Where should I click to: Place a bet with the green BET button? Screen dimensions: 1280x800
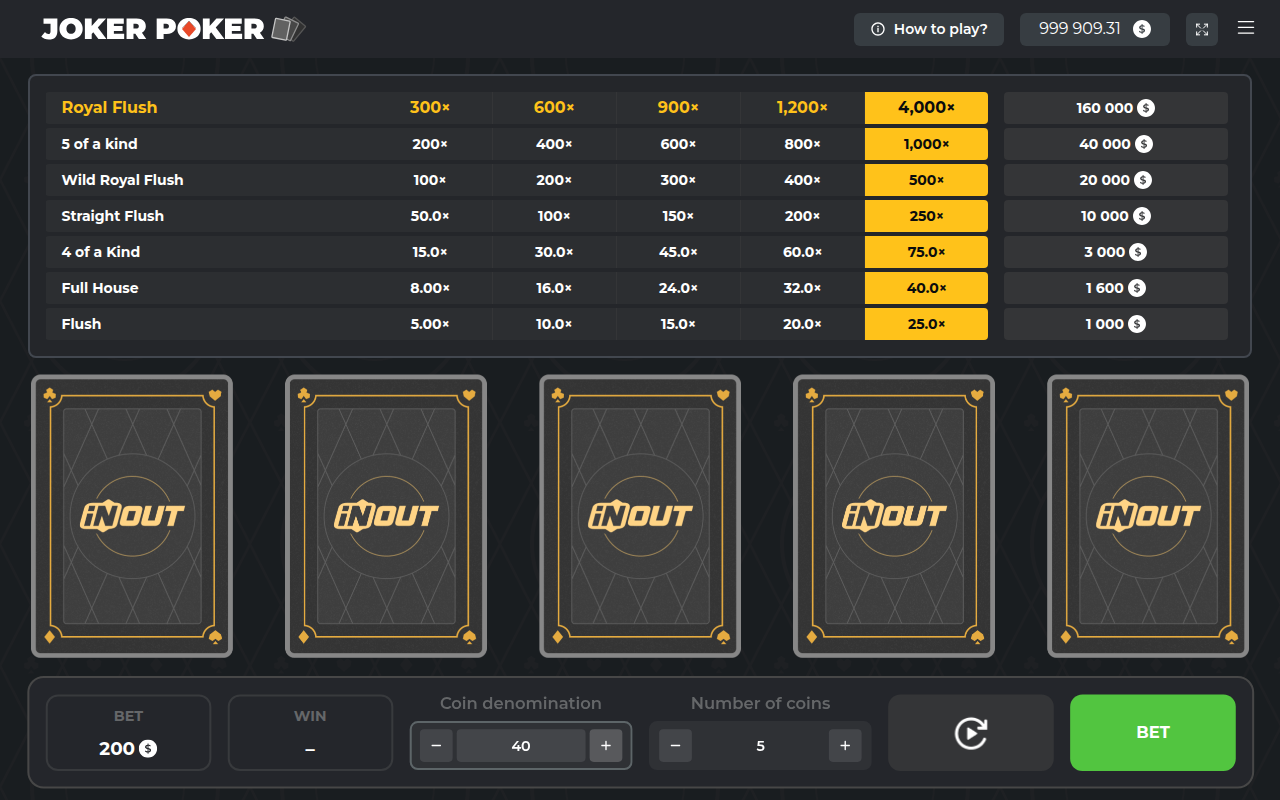coord(1153,733)
